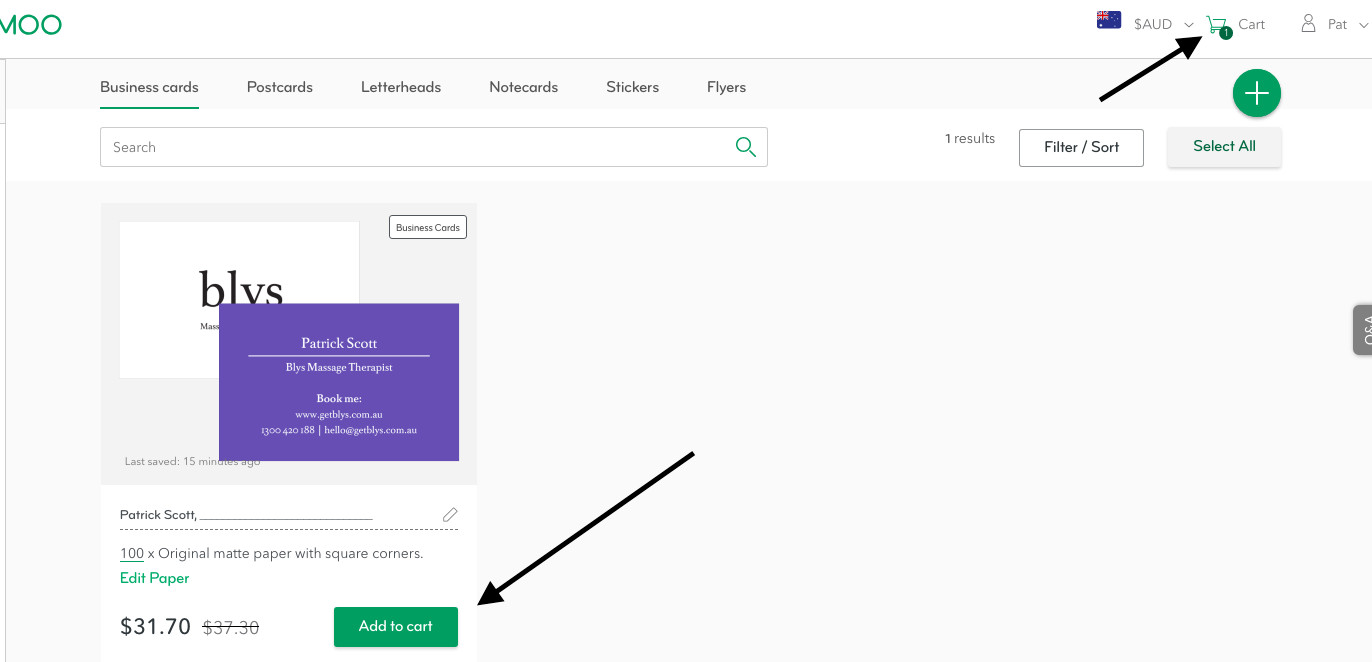This screenshot has width=1372, height=662.
Task: Switch to the Postcards tab
Action: 280,87
